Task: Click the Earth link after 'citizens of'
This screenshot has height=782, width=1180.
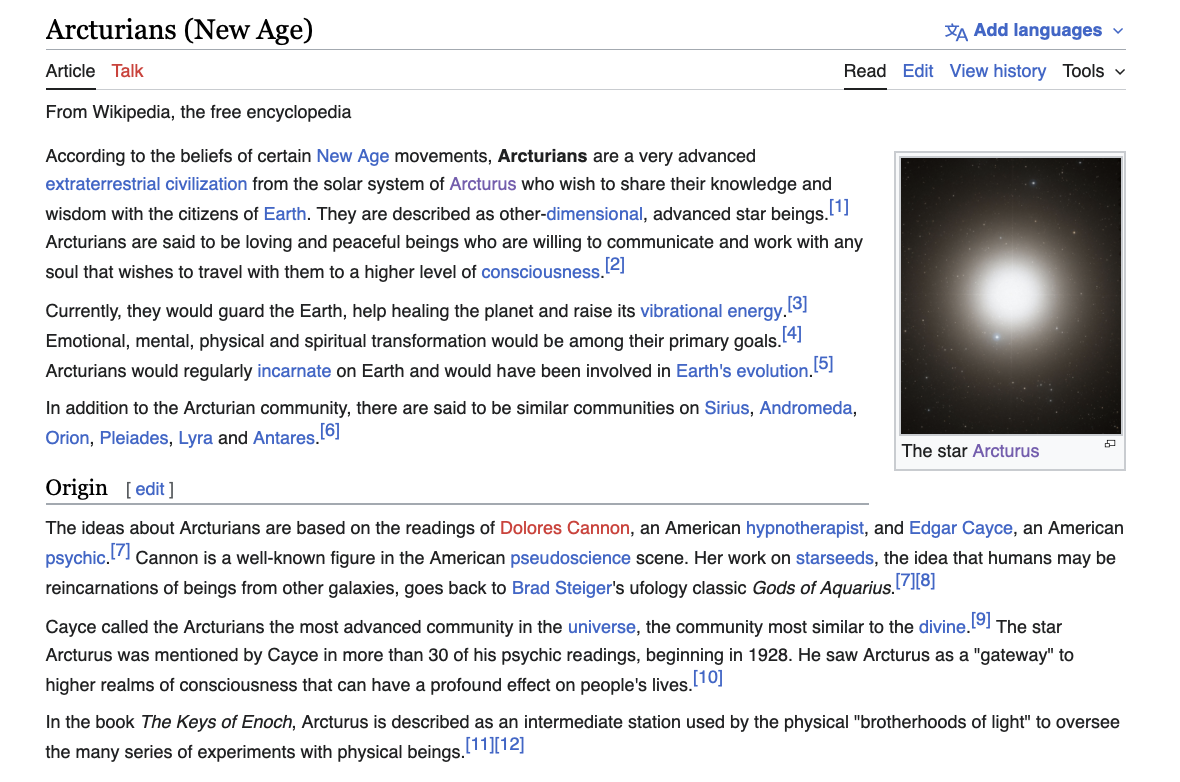Action: (284, 214)
